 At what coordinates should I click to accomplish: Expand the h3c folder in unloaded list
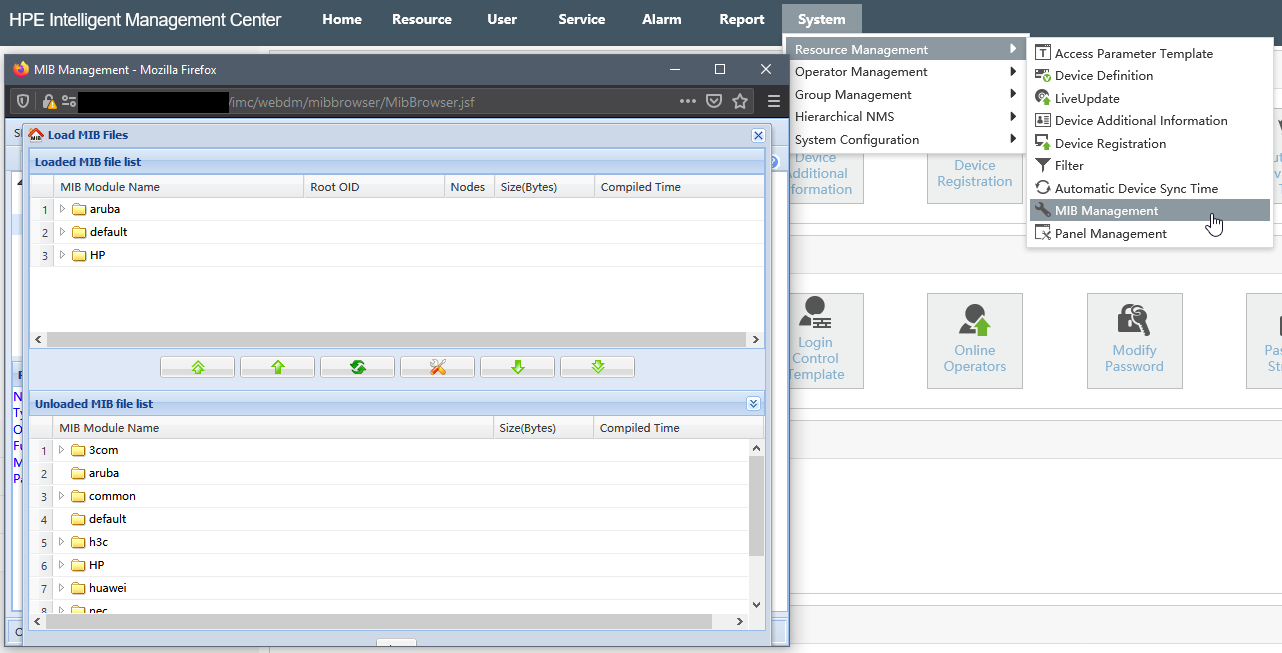click(x=61, y=542)
